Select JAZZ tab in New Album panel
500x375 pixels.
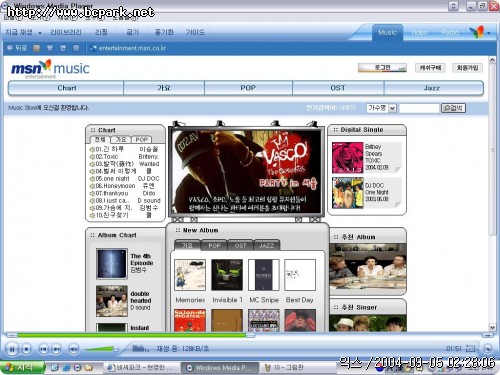pyautogui.click(x=266, y=245)
